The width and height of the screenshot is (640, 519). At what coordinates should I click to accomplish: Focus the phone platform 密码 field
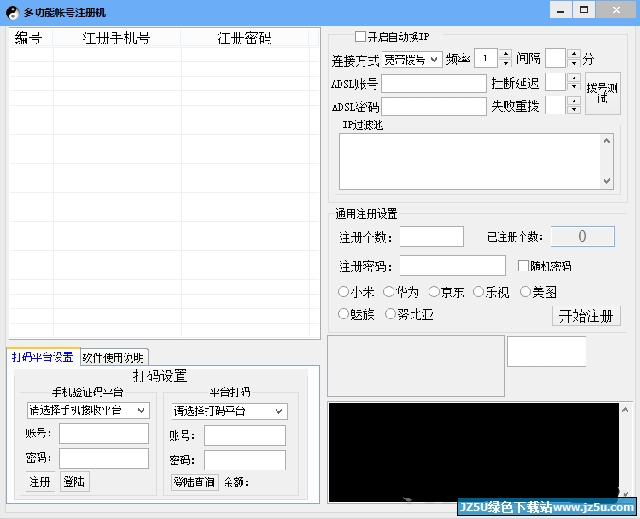point(104,458)
